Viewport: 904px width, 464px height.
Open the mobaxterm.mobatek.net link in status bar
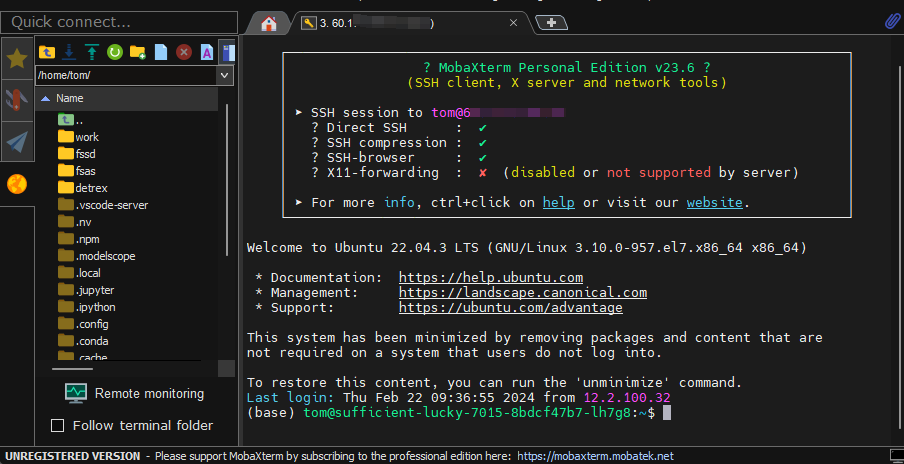pyautogui.click(x=595, y=456)
